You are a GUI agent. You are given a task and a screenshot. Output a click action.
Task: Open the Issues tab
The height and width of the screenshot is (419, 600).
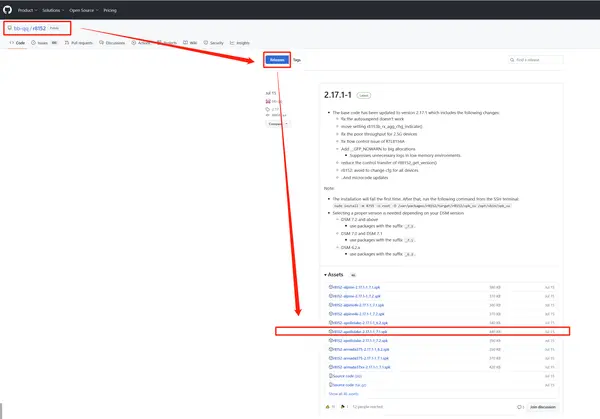pyautogui.click(x=44, y=43)
